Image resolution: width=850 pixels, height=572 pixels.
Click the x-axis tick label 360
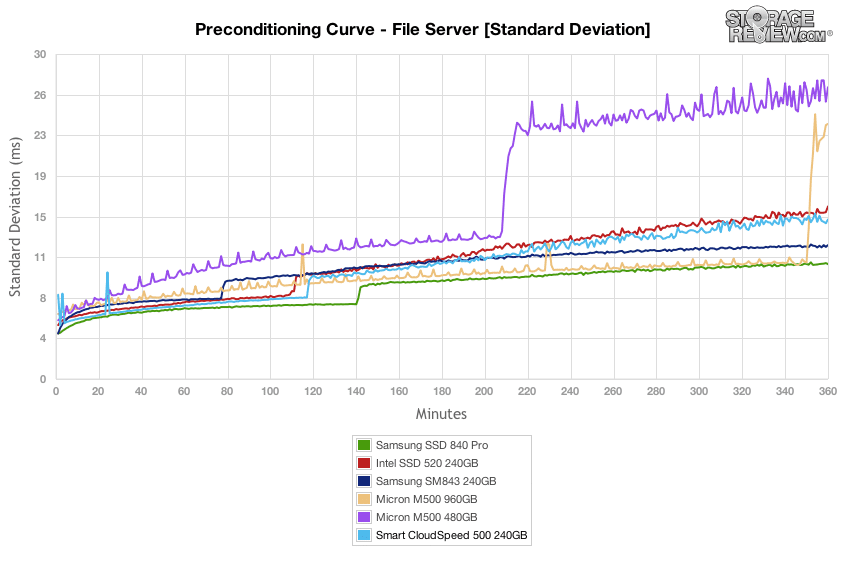click(x=828, y=391)
